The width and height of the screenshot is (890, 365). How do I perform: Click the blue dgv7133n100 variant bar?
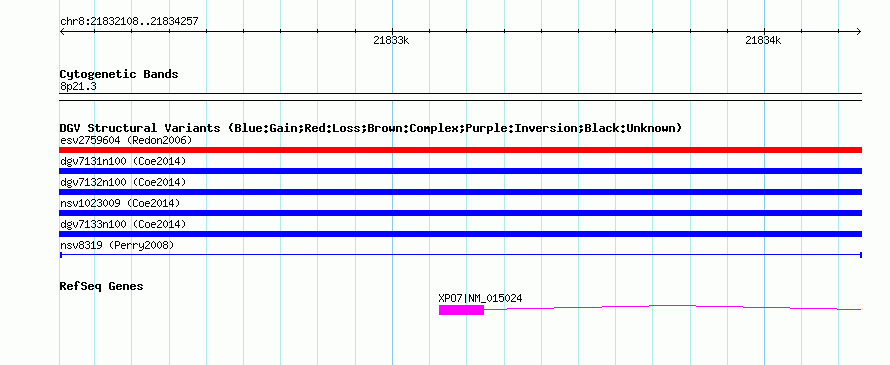pyautogui.click(x=460, y=234)
